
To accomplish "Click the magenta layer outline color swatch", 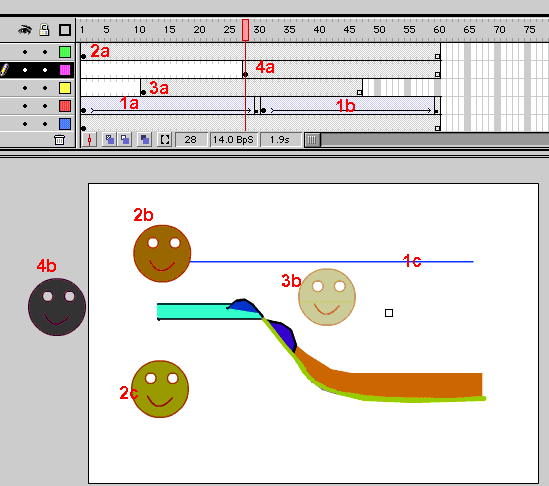I will pyautogui.click(x=65, y=70).
